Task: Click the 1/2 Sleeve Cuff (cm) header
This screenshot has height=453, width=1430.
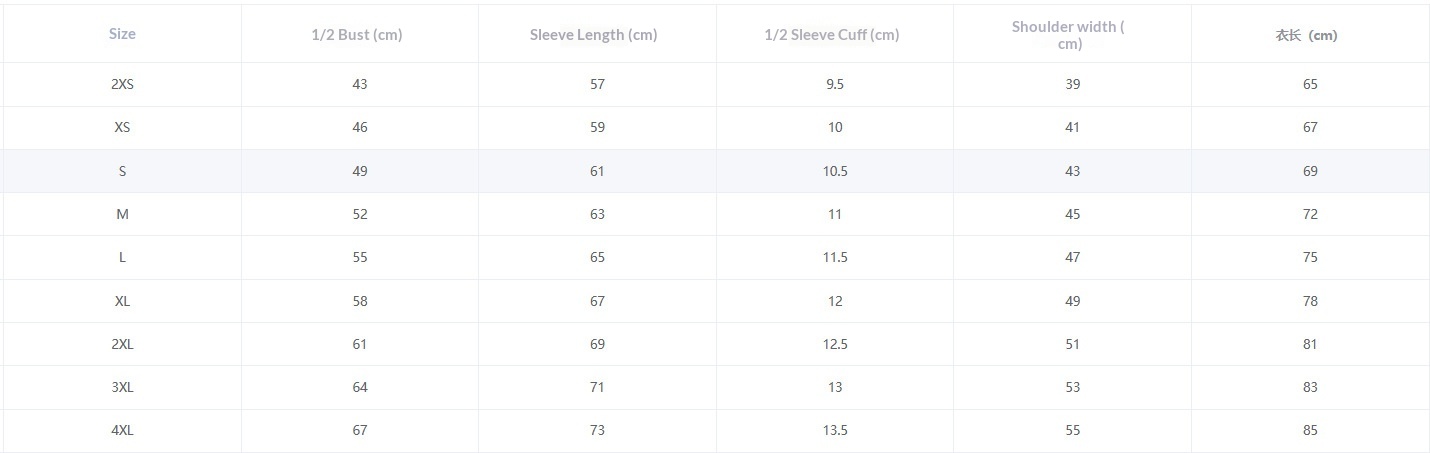Action: 832,35
